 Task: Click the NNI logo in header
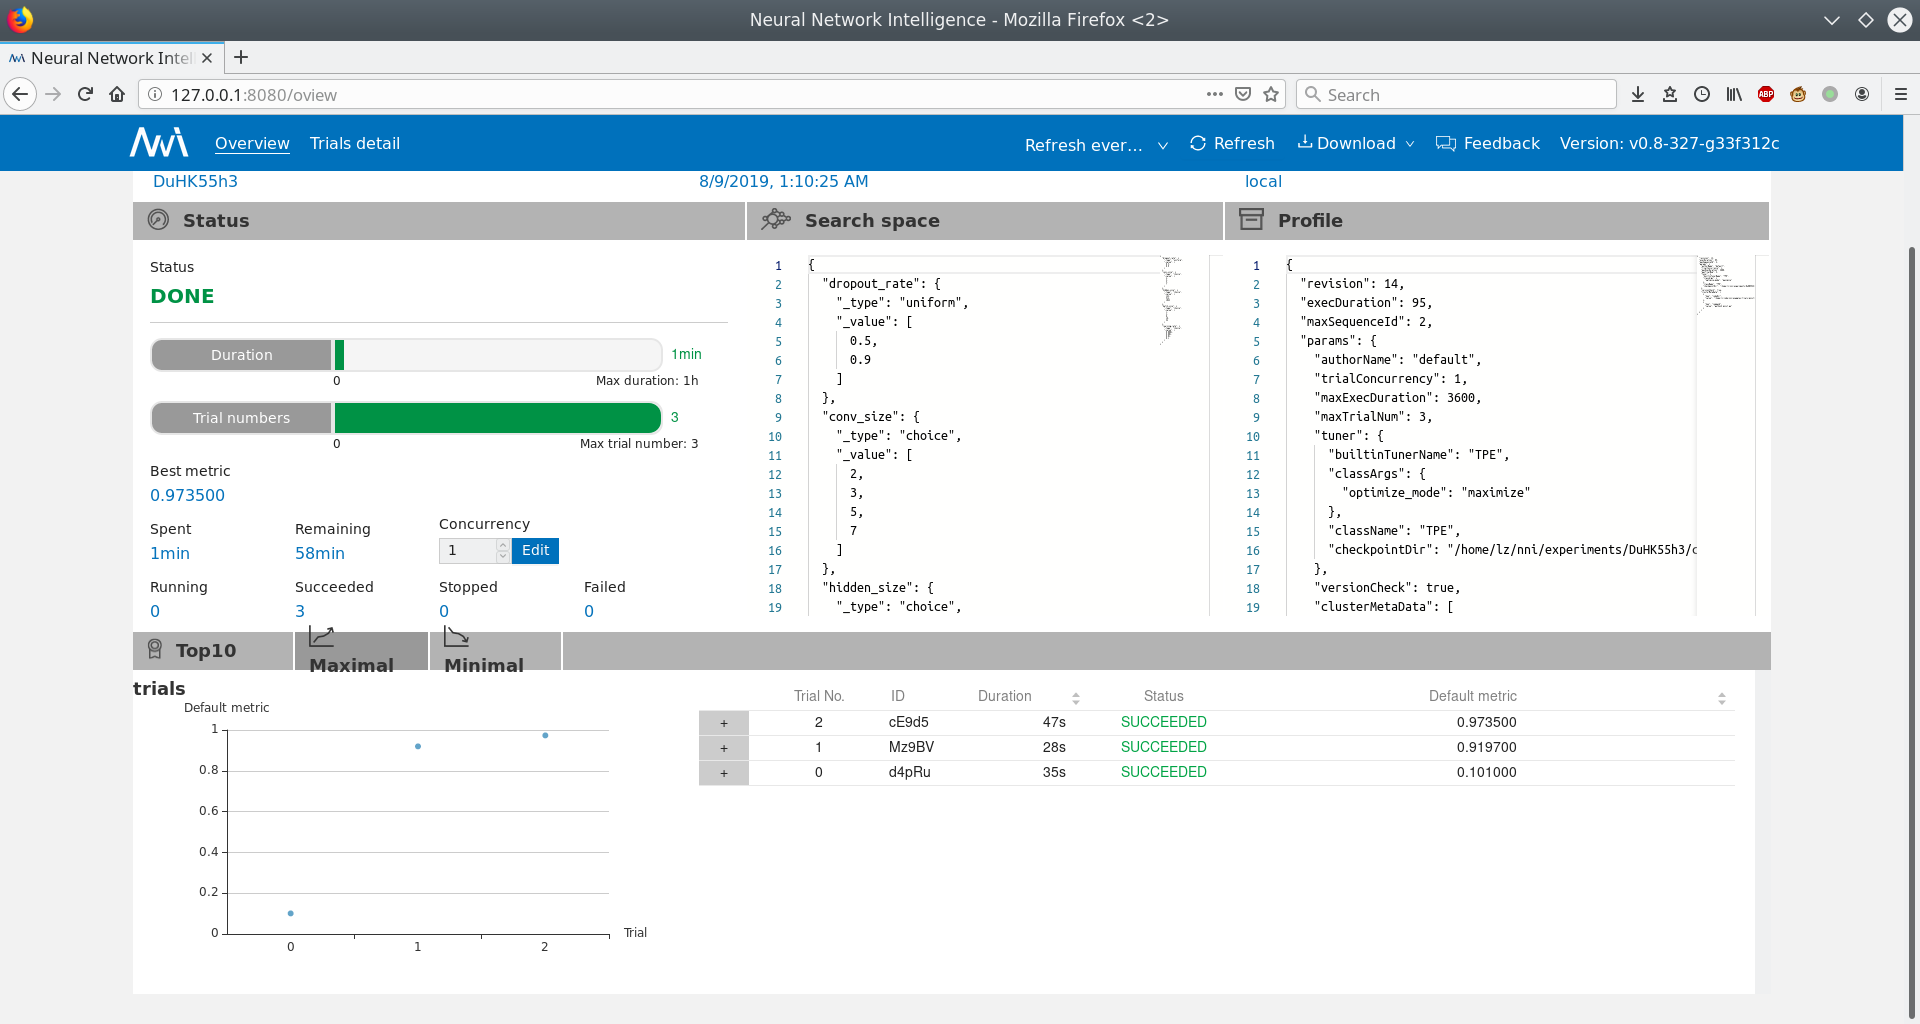tap(159, 143)
